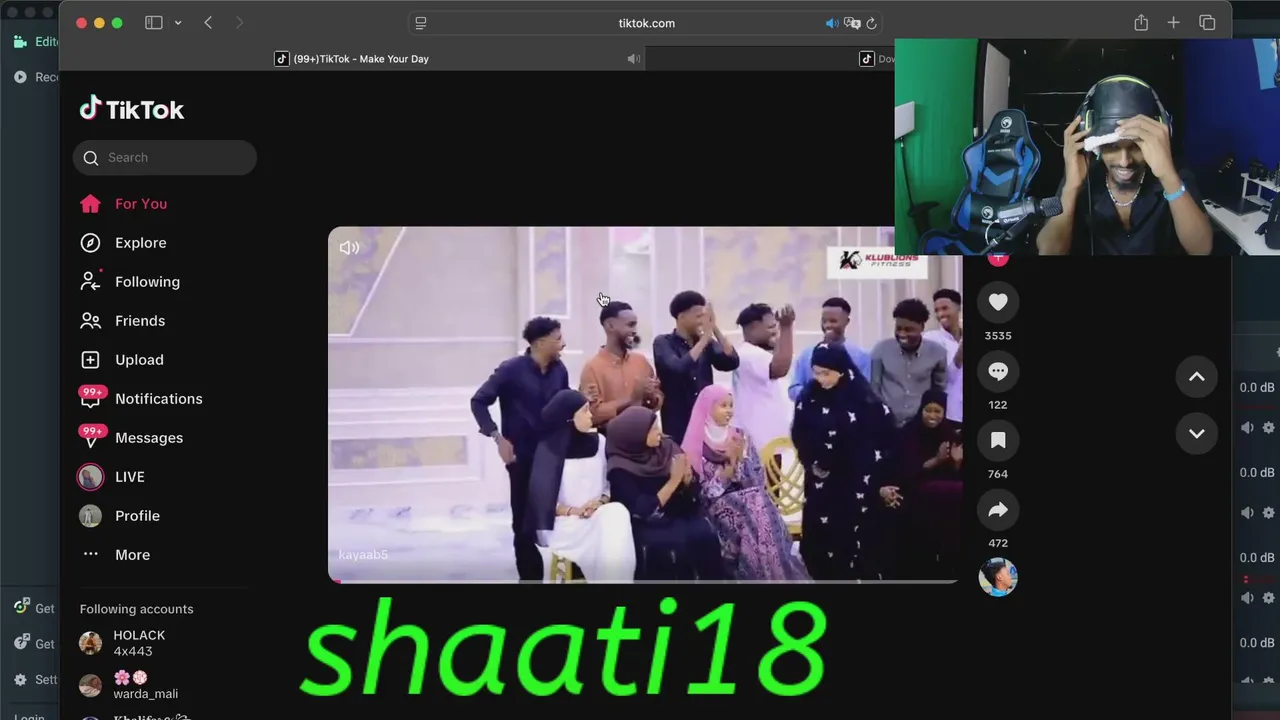1280x720 pixels.
Task: Click Safari share icon
Action: pos(1141,23)
